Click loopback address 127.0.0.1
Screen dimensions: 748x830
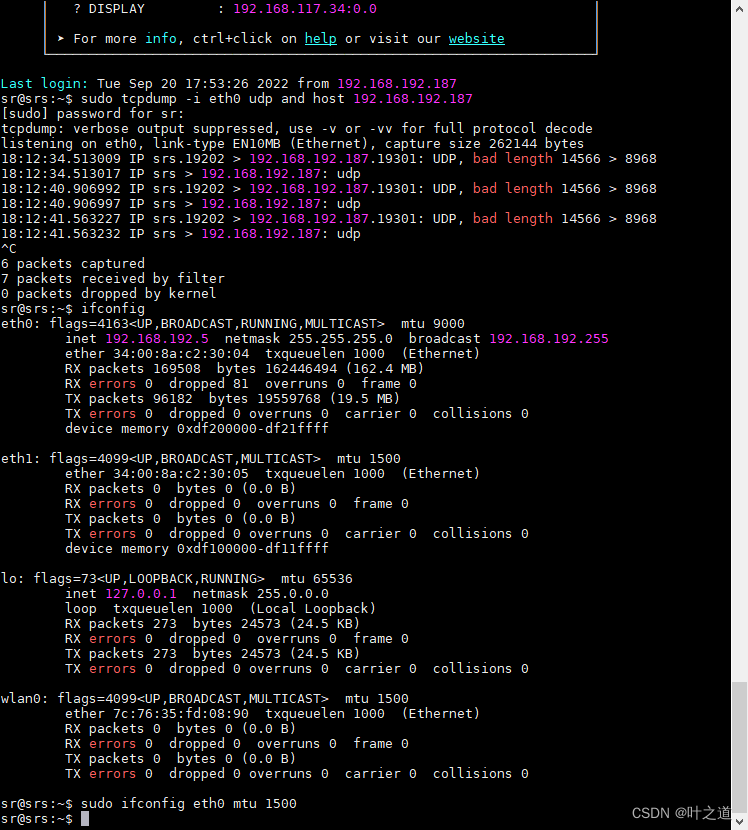[141, 593]
